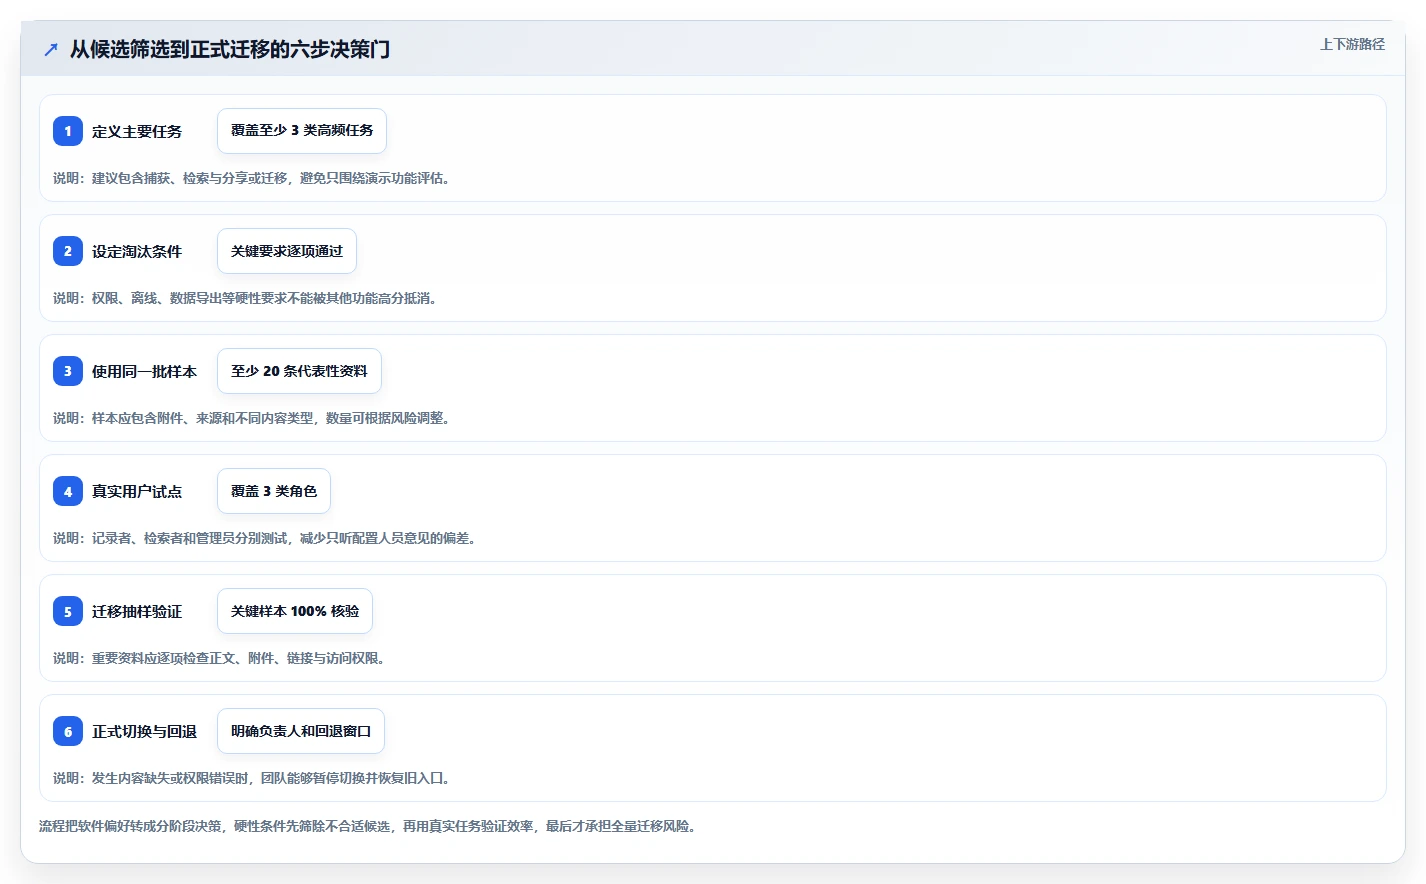Click the 明确负责人和回退窗口 chip
This screenshot has width=1426, height=884.
pos(301,731)
